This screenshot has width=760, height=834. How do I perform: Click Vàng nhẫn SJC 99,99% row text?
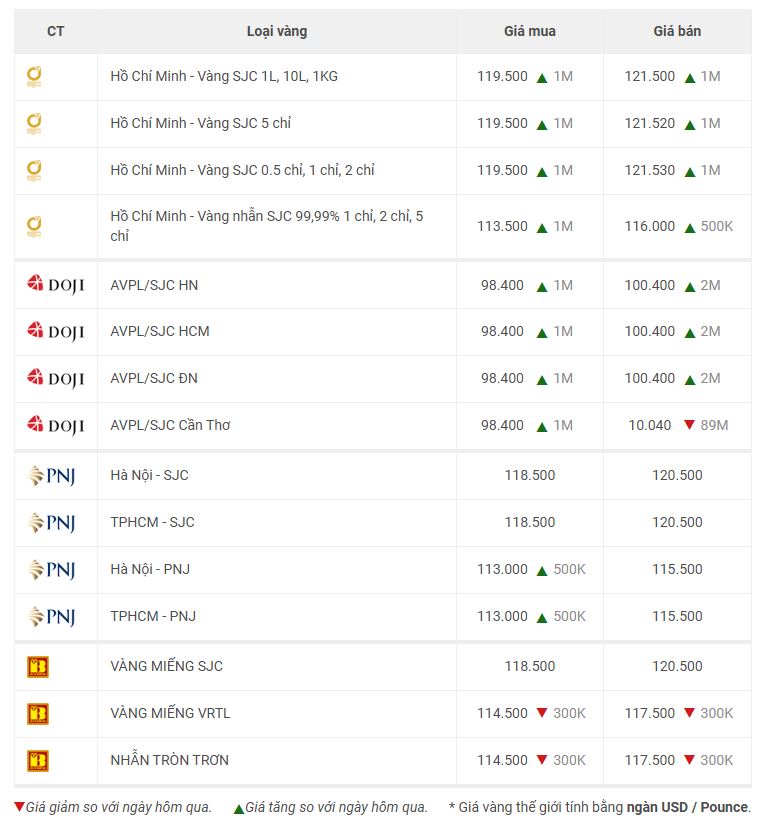266,226
